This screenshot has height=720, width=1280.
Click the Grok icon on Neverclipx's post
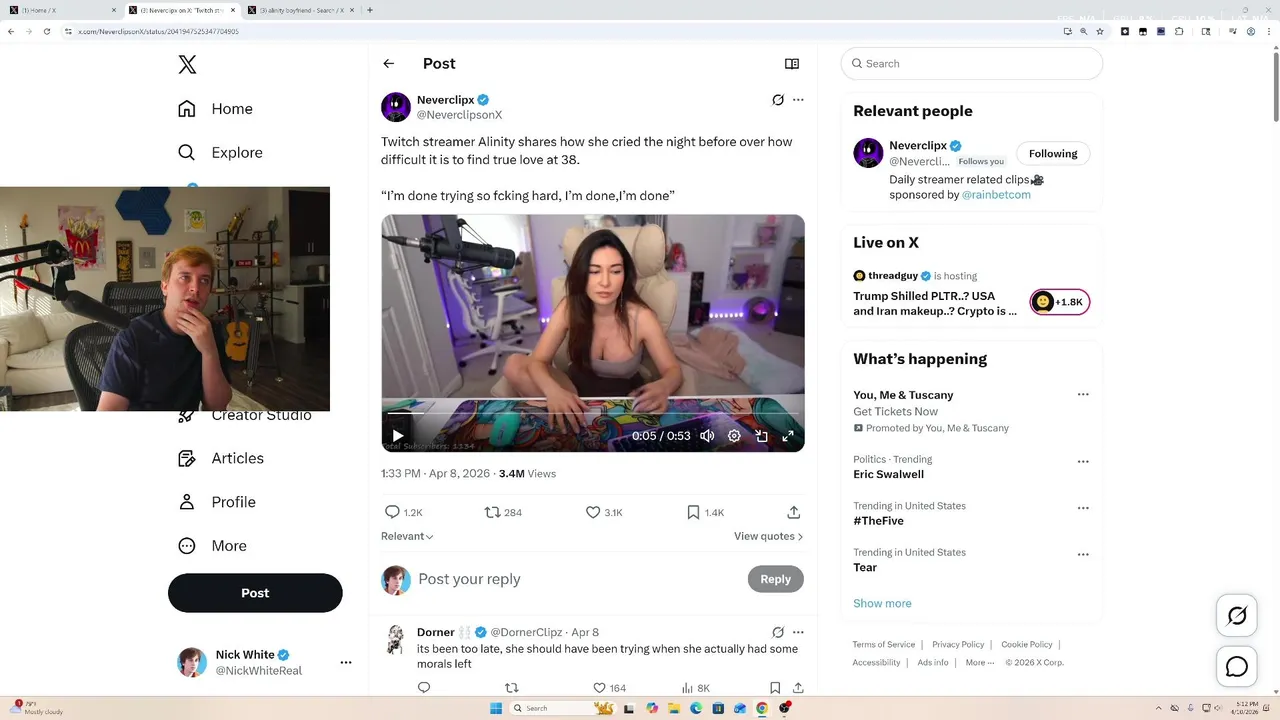(778, 100)
